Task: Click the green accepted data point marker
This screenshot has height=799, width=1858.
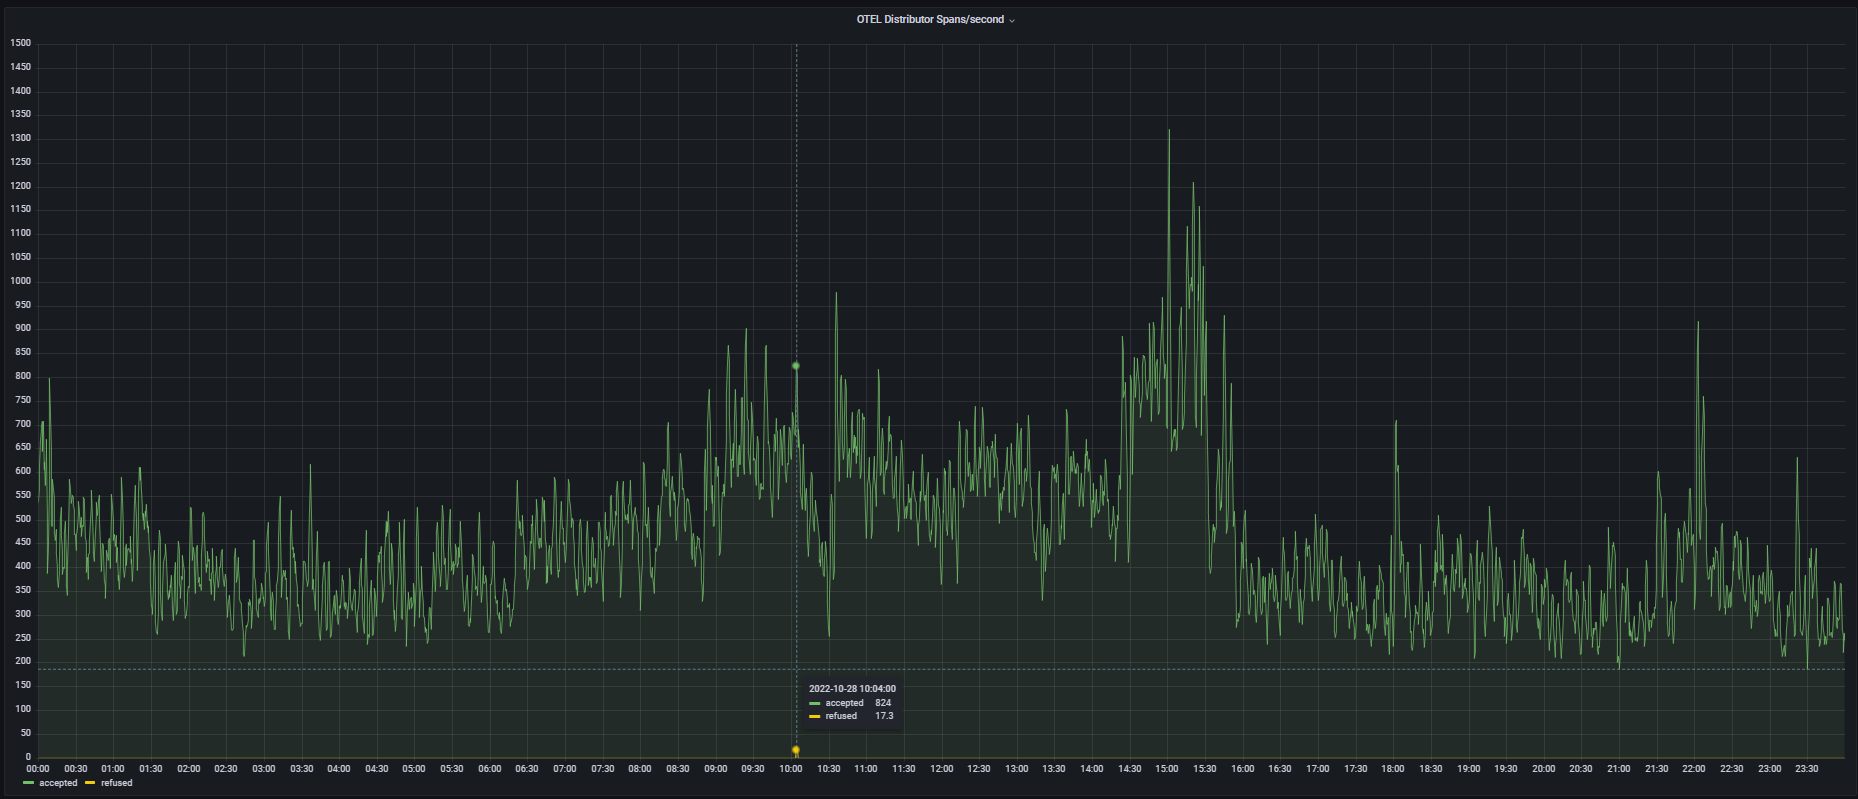Action: [x=796, y=366]
